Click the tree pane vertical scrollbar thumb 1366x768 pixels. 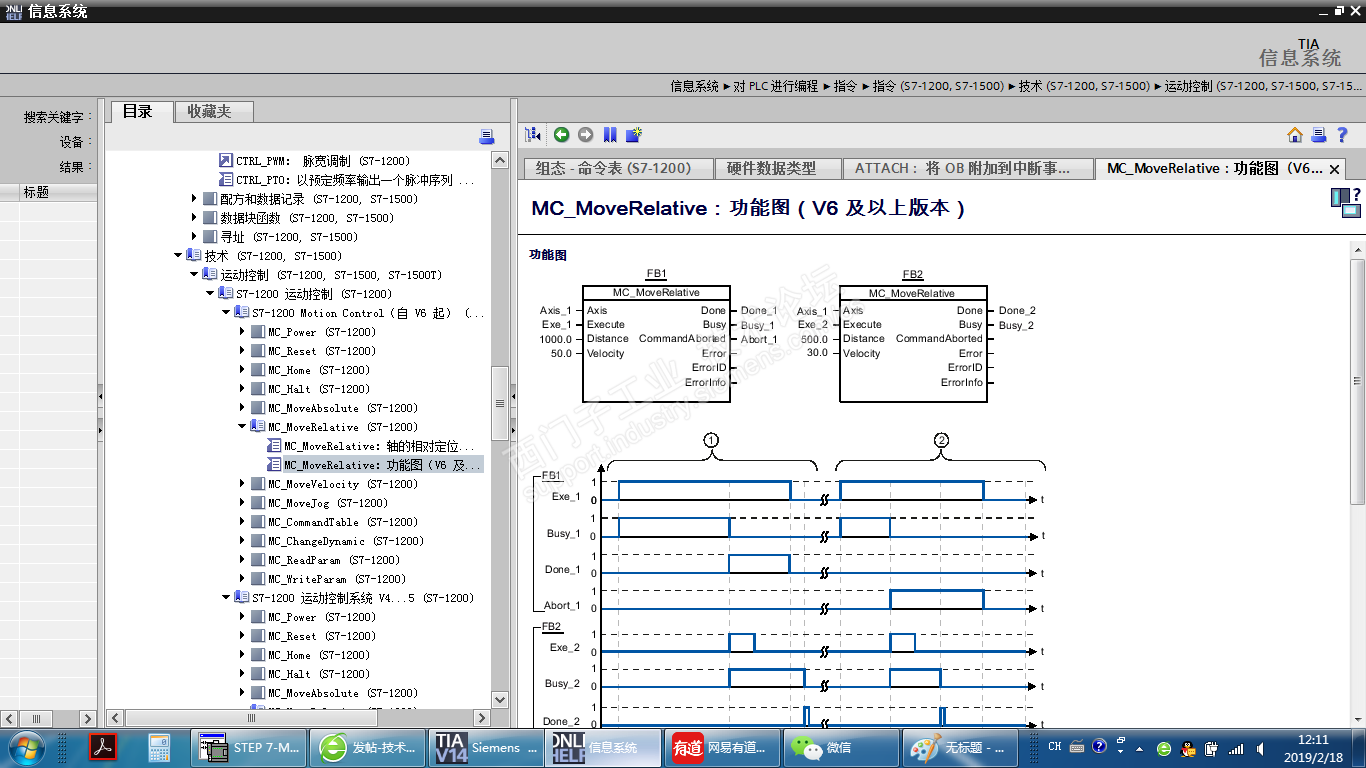pos(500,403)
